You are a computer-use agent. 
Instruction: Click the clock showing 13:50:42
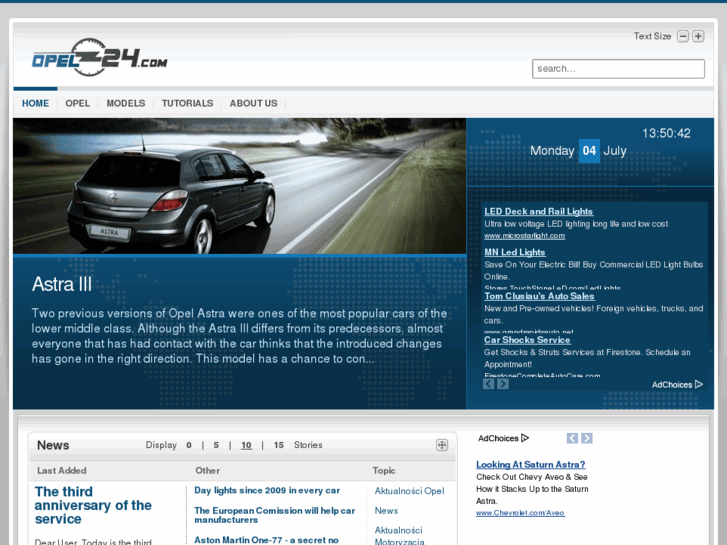pos(666,134)
